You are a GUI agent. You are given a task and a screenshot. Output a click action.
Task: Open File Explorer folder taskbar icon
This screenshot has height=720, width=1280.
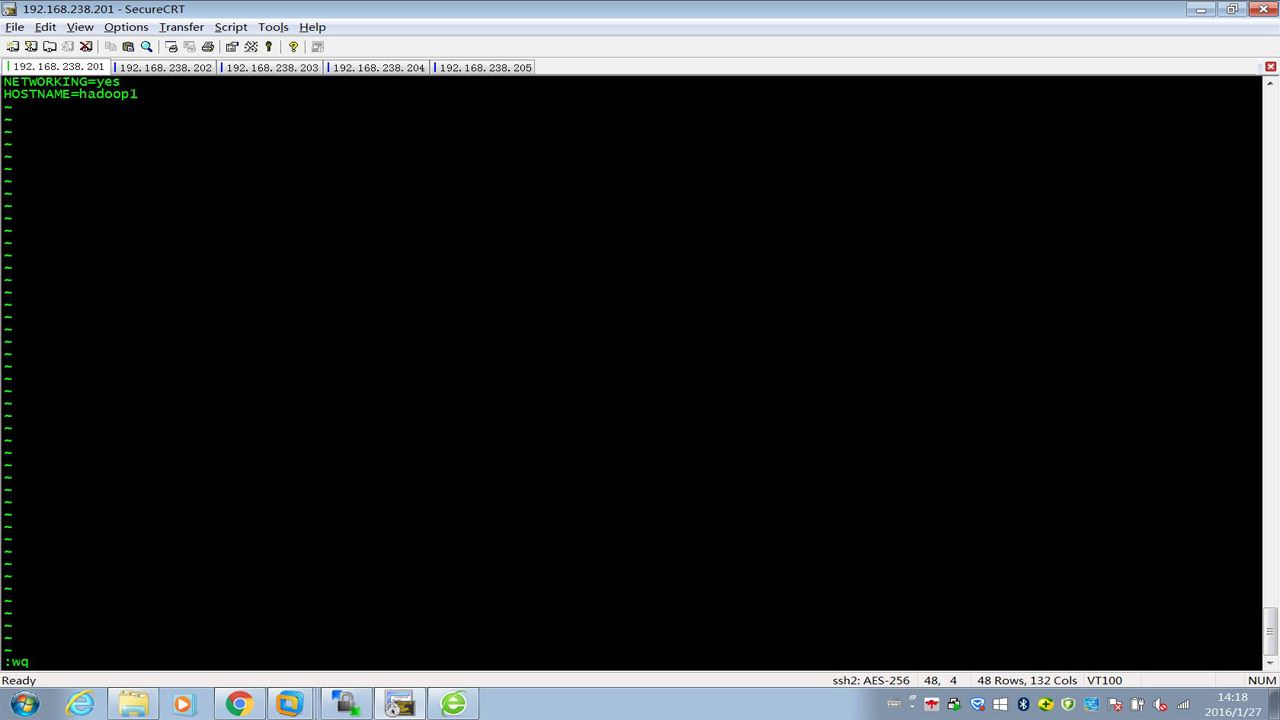pos(133,704)
